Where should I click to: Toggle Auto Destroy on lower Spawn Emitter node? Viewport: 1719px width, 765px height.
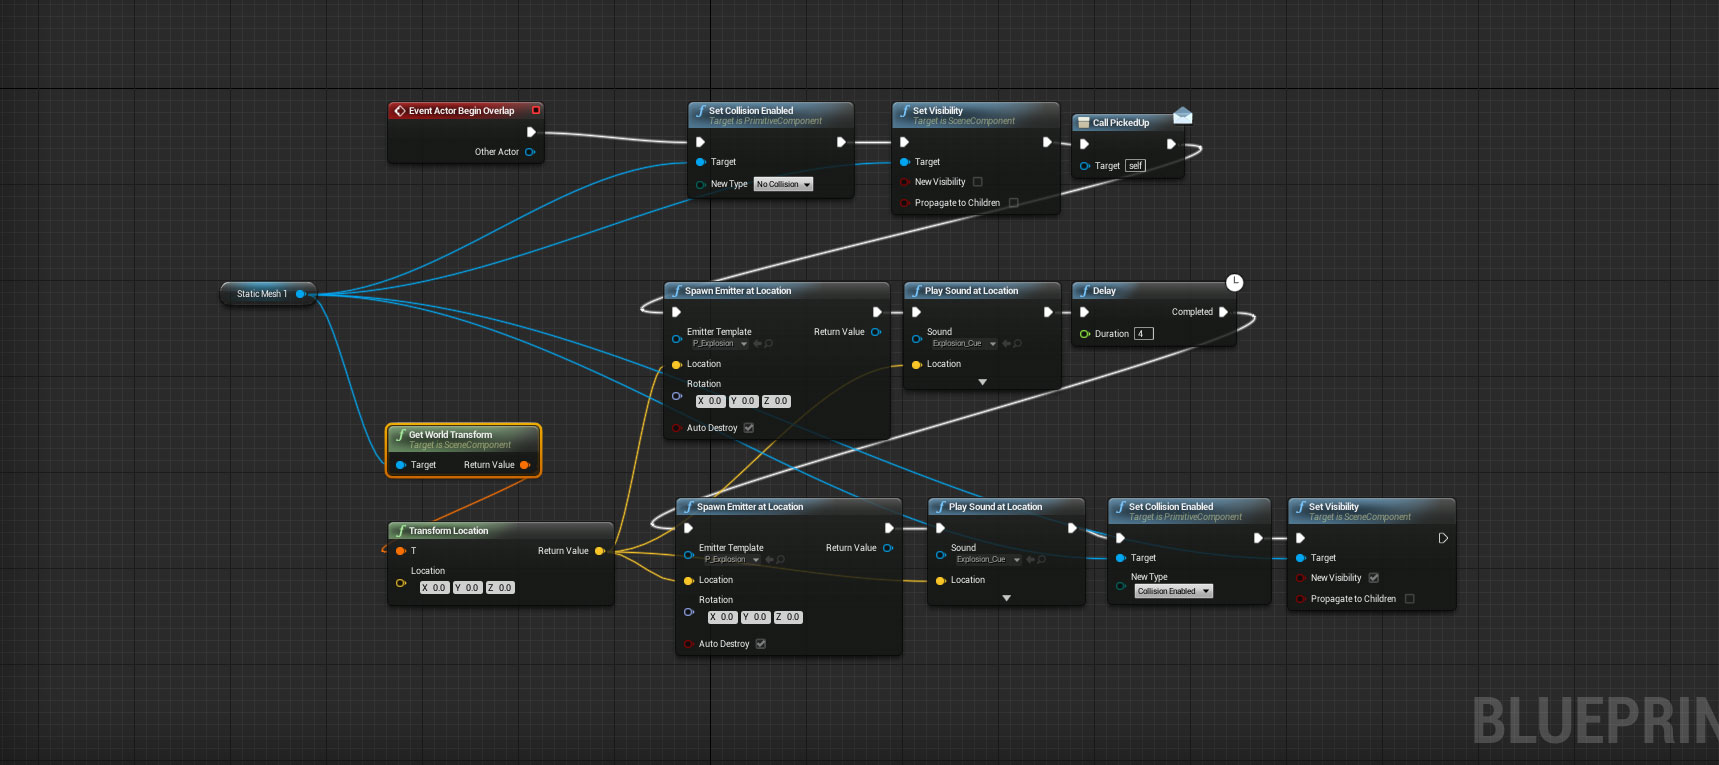click(x=761, y=644)
